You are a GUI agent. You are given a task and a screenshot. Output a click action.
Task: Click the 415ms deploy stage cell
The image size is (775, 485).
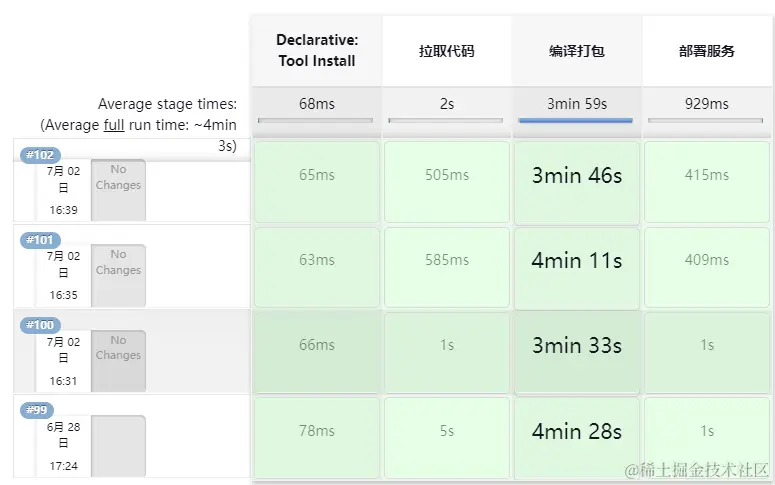(706, 175)
